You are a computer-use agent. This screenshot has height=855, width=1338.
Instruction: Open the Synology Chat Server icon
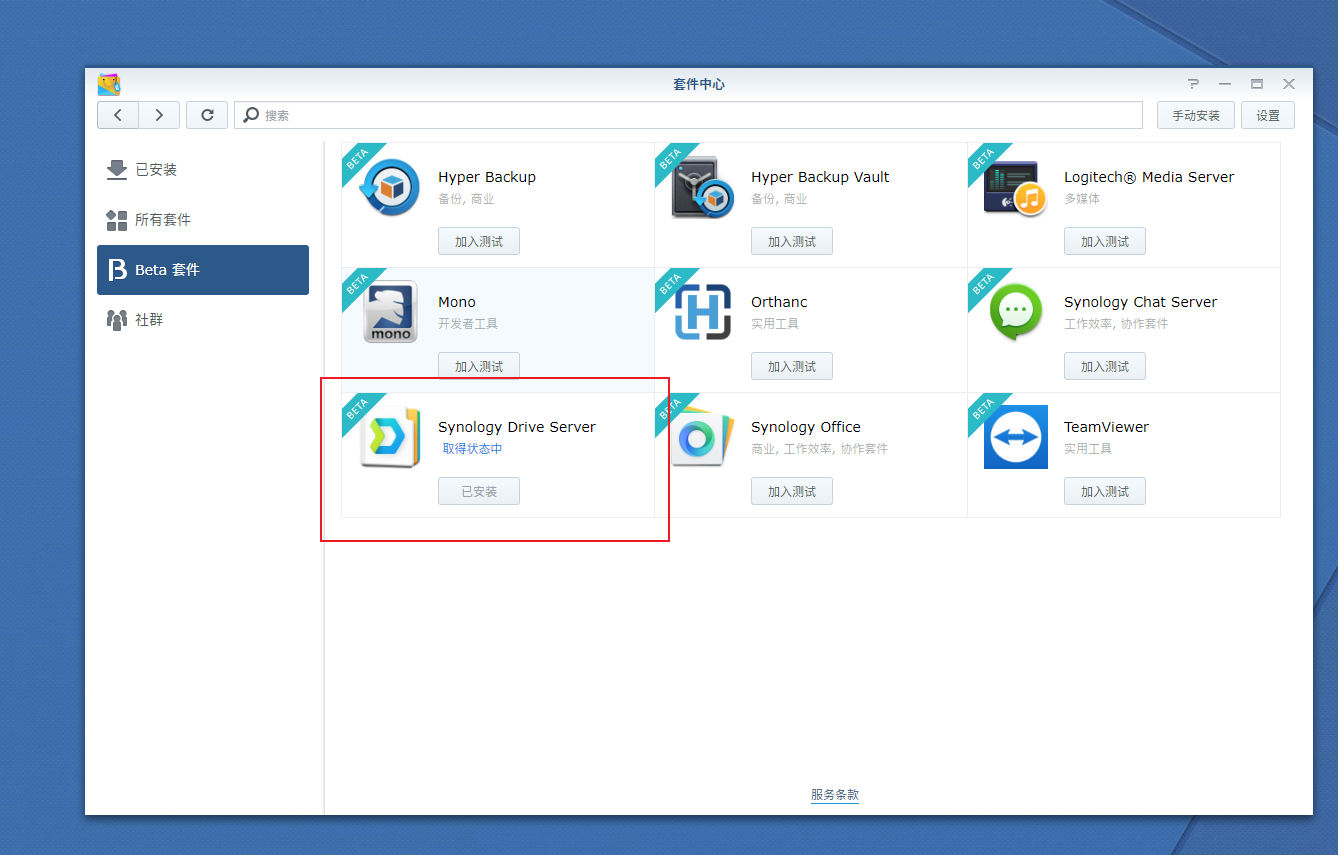click(1015, 312)
